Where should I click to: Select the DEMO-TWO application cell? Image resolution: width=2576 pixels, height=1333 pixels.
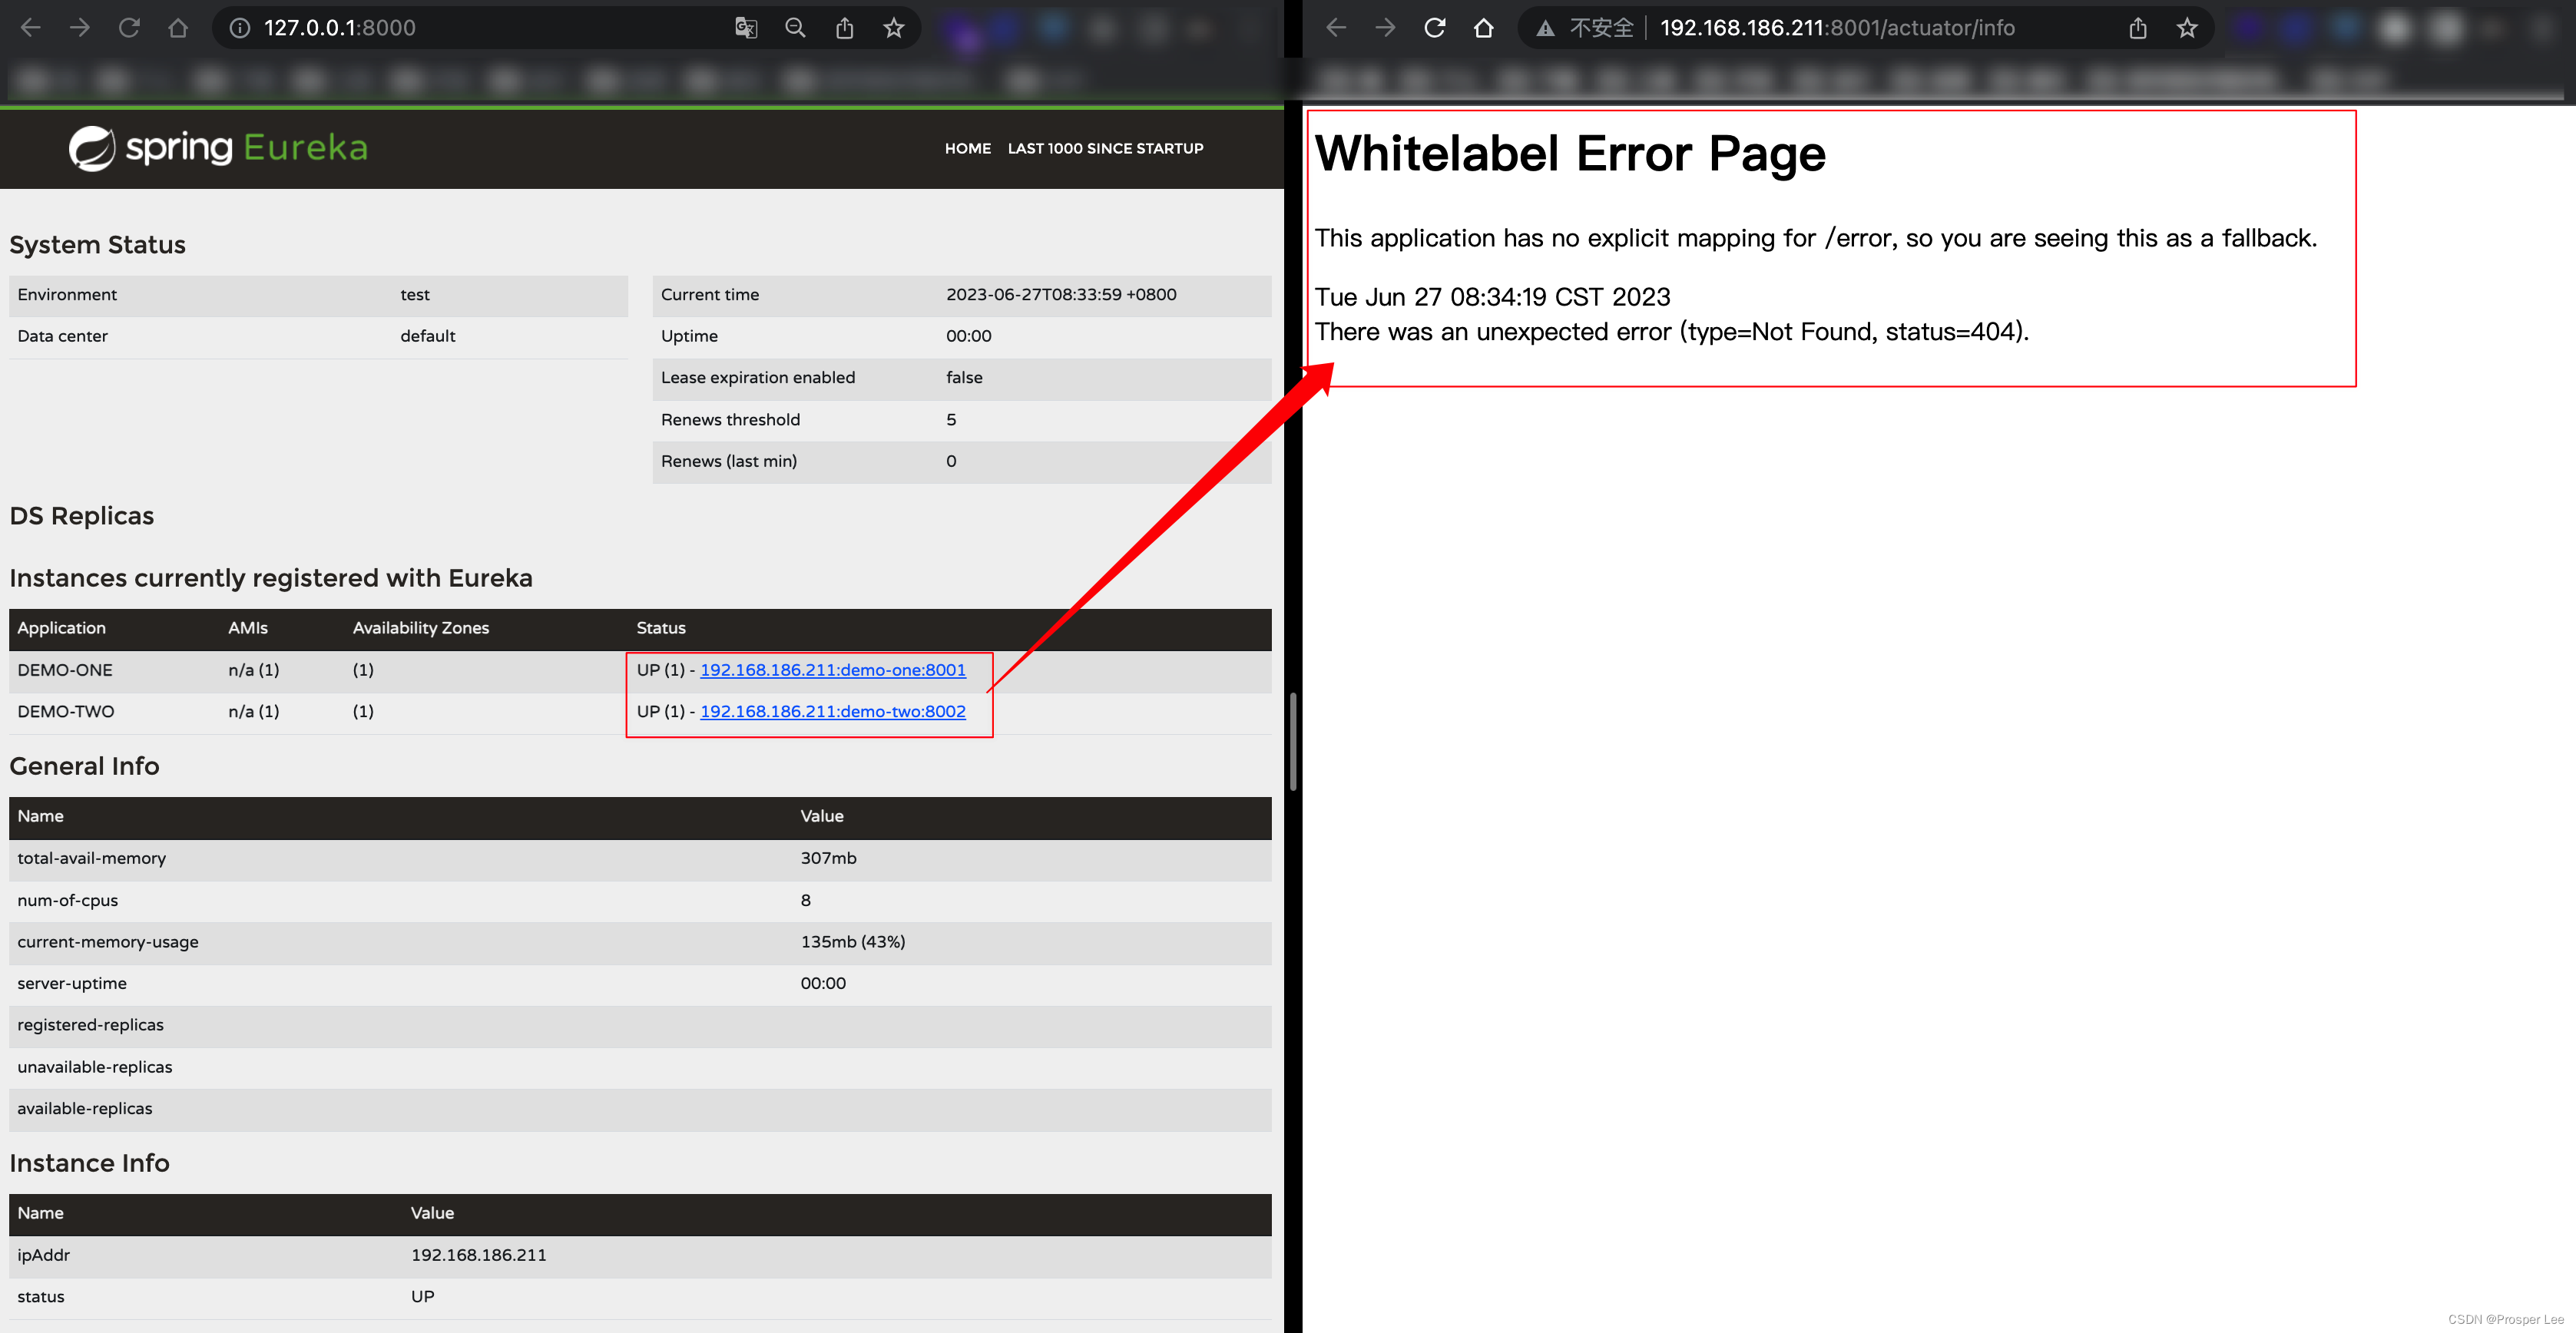[x=66, y=711]
